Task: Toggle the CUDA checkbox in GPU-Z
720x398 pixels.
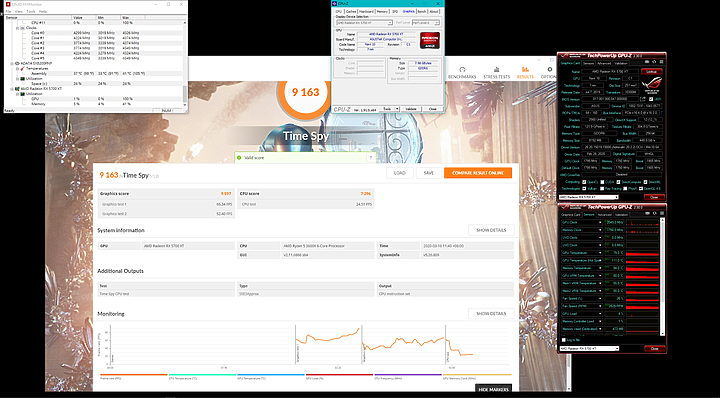Action: pos(602,182)
